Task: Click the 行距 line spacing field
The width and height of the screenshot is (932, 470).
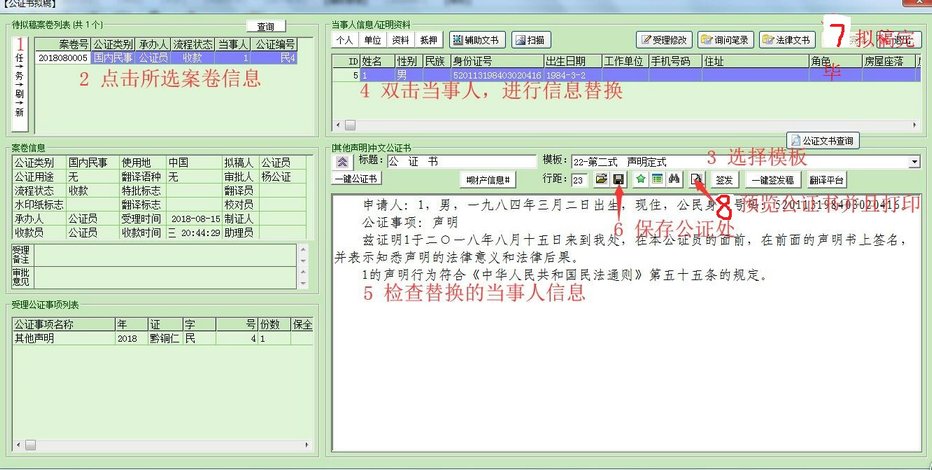Action: pyautogui.click(x=580, y=179)
